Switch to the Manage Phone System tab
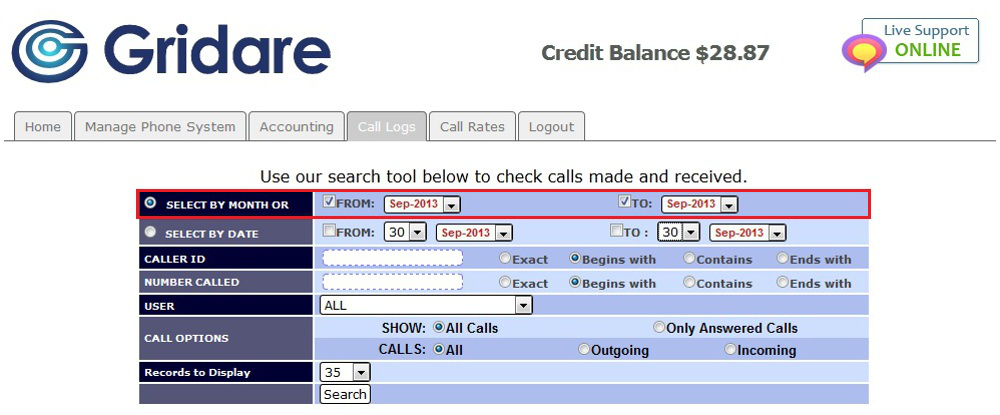1000x415 pixels. 160,127
